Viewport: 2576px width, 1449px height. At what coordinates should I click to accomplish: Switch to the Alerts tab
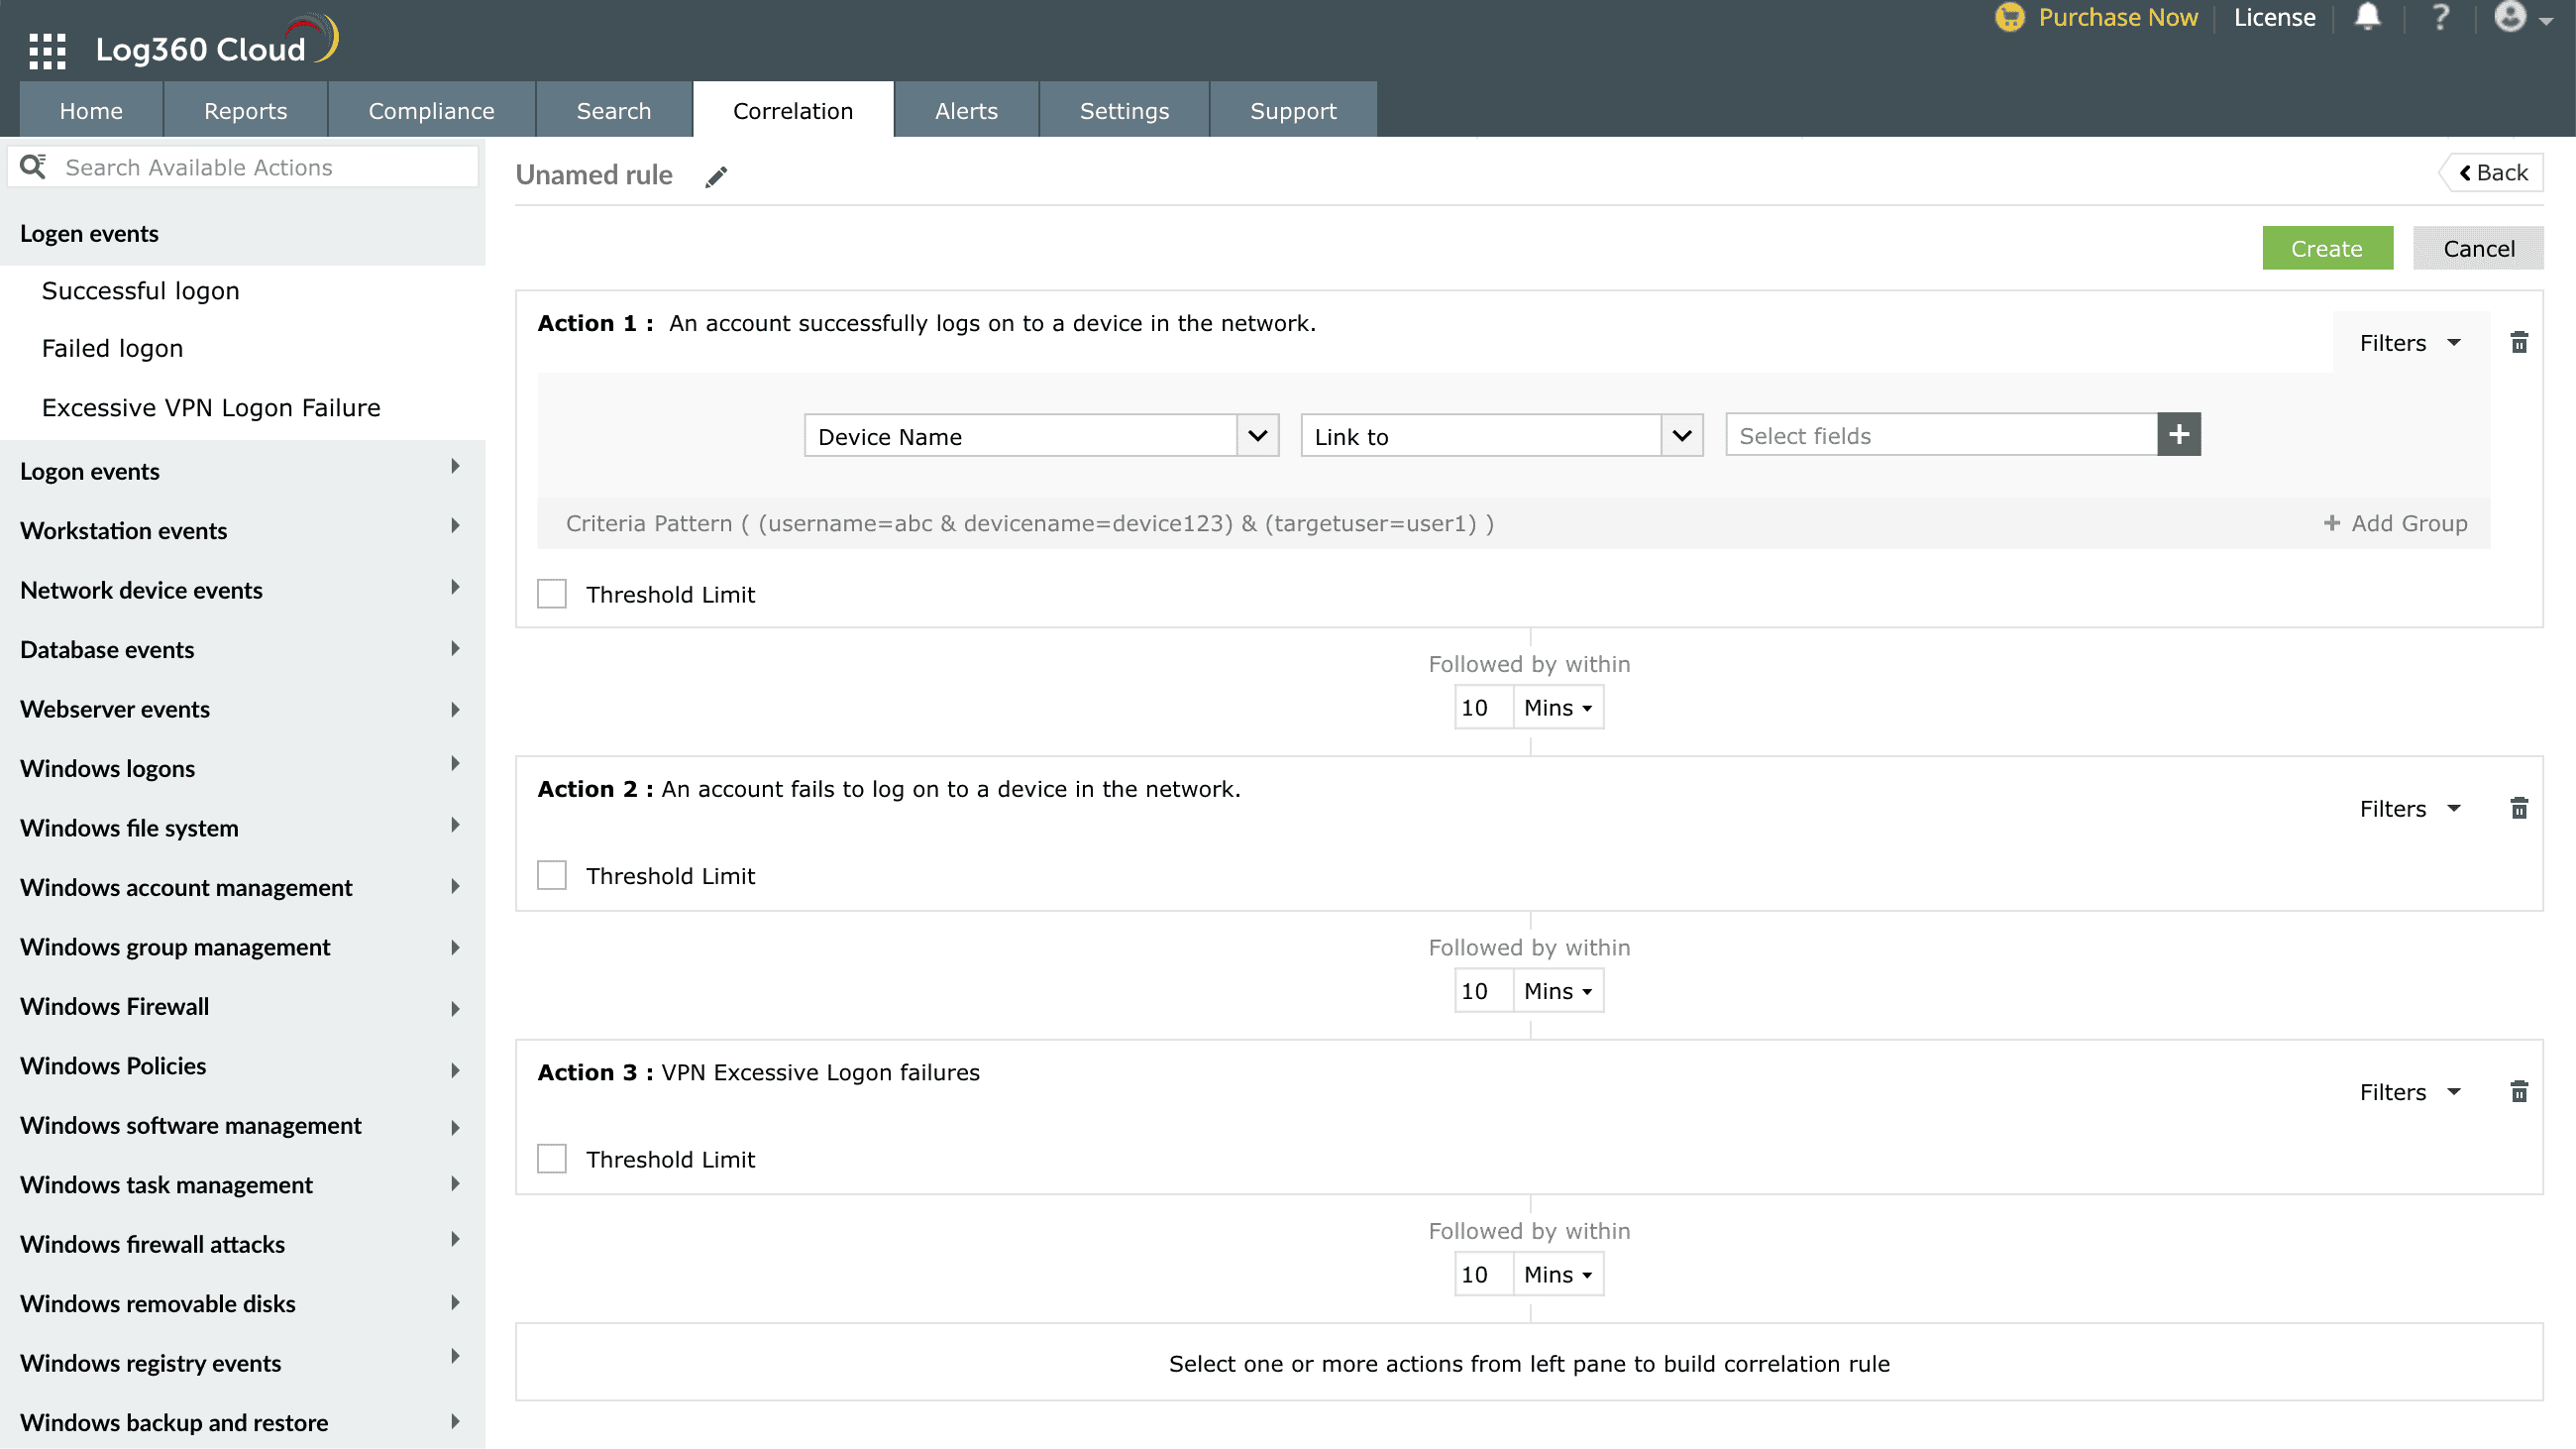pos(965,110)
